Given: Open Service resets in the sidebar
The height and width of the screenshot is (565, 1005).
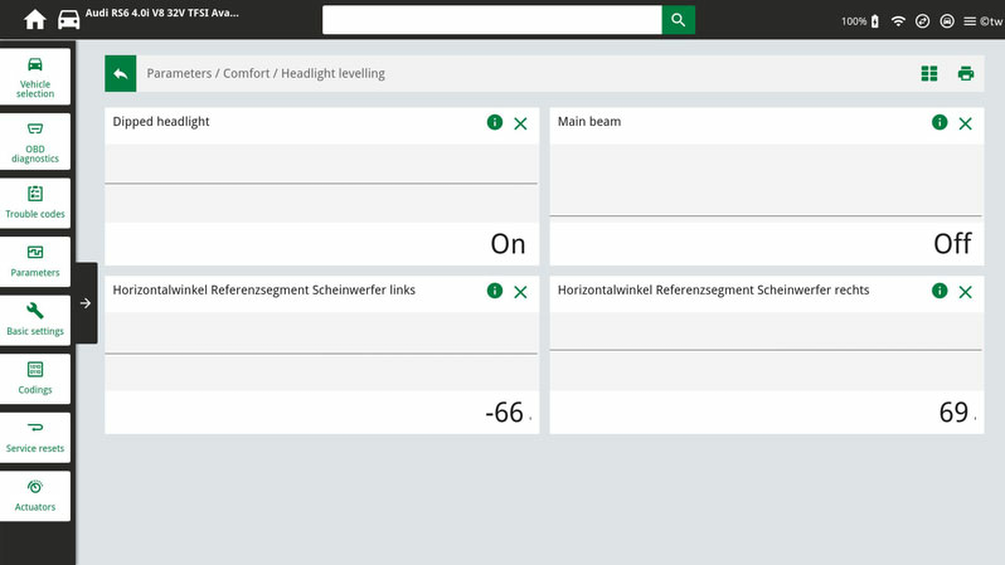Looking at the screenshot, I should 35,437.
